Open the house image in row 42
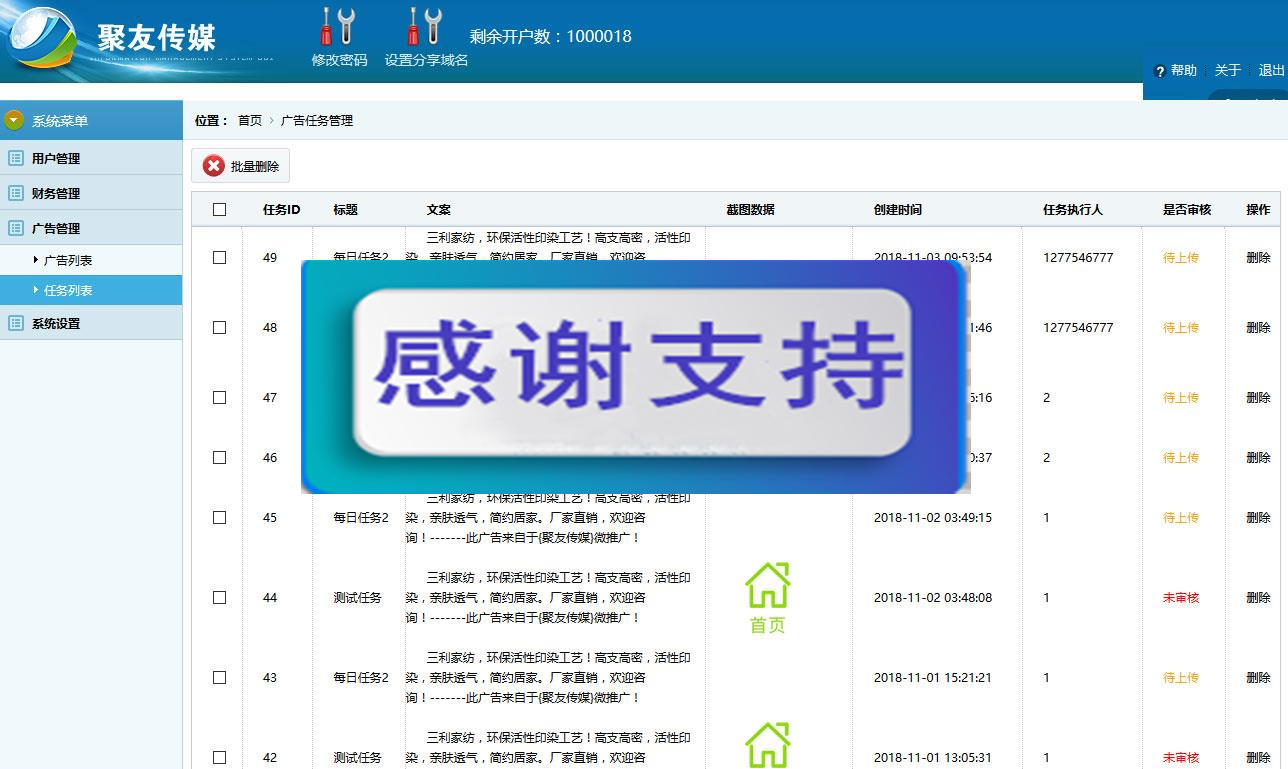The height and width of the screenshot is (769, 1288). pos(768,745)
